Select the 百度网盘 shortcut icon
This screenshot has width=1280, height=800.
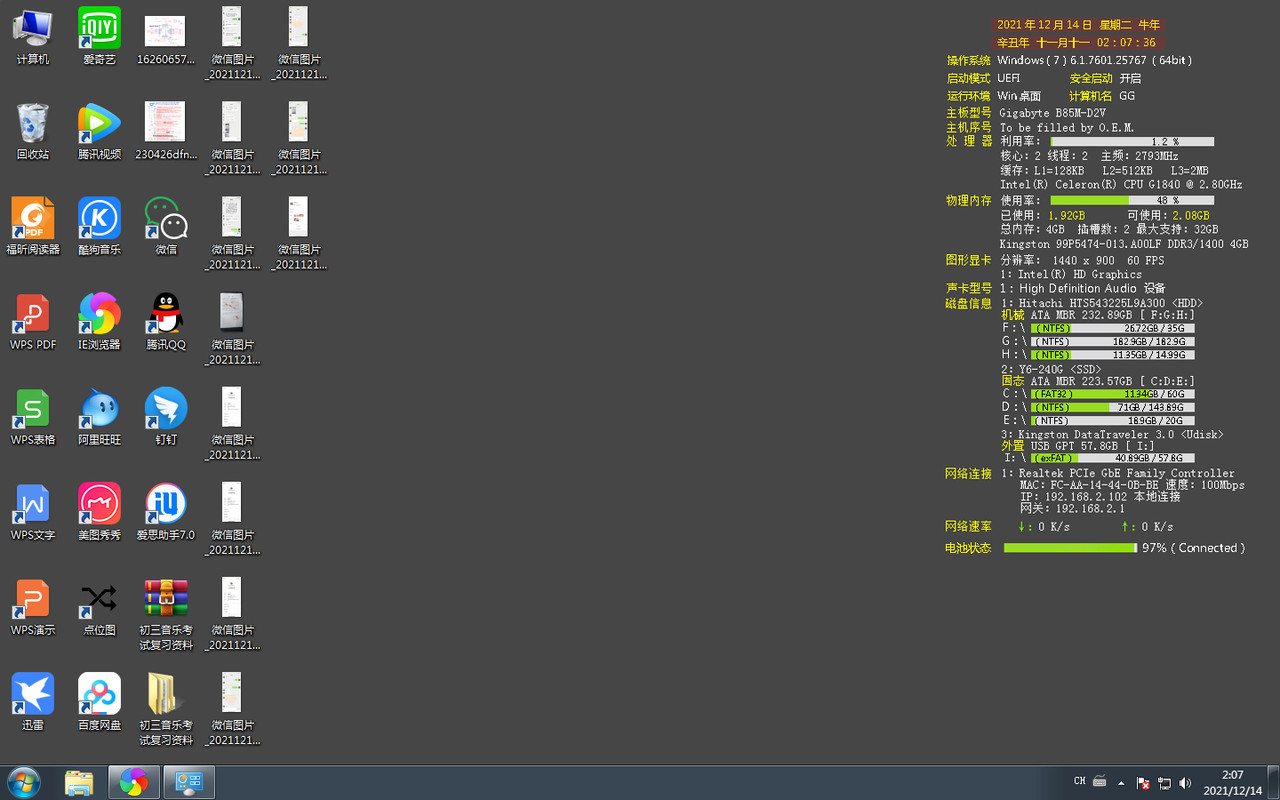[x=99, y=702]
